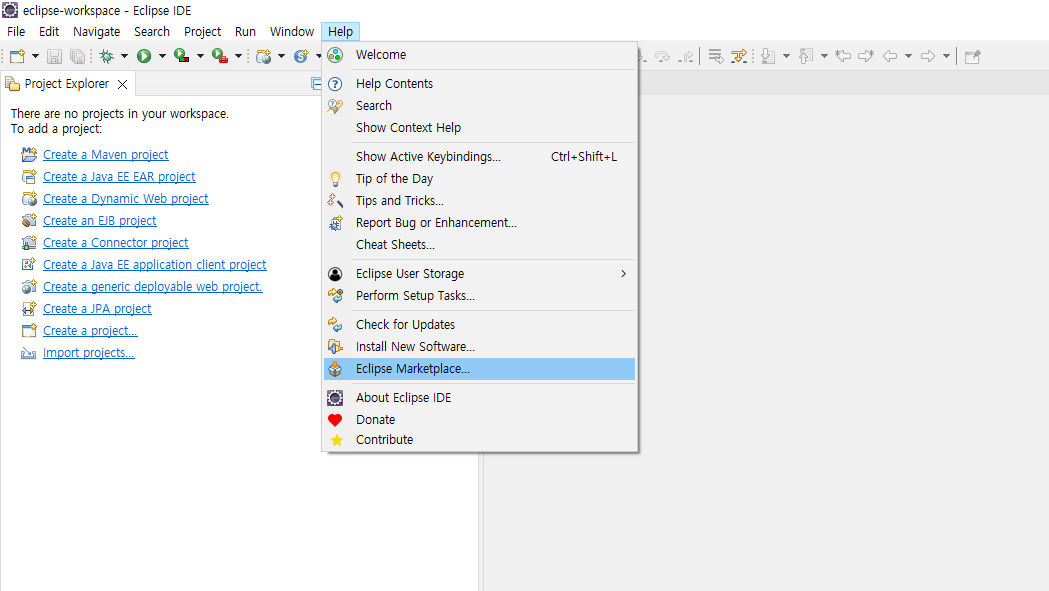Open the Navigate menu
This screenshot has width=1049, height=591.
pyautogui.click(x=96, y=31)
